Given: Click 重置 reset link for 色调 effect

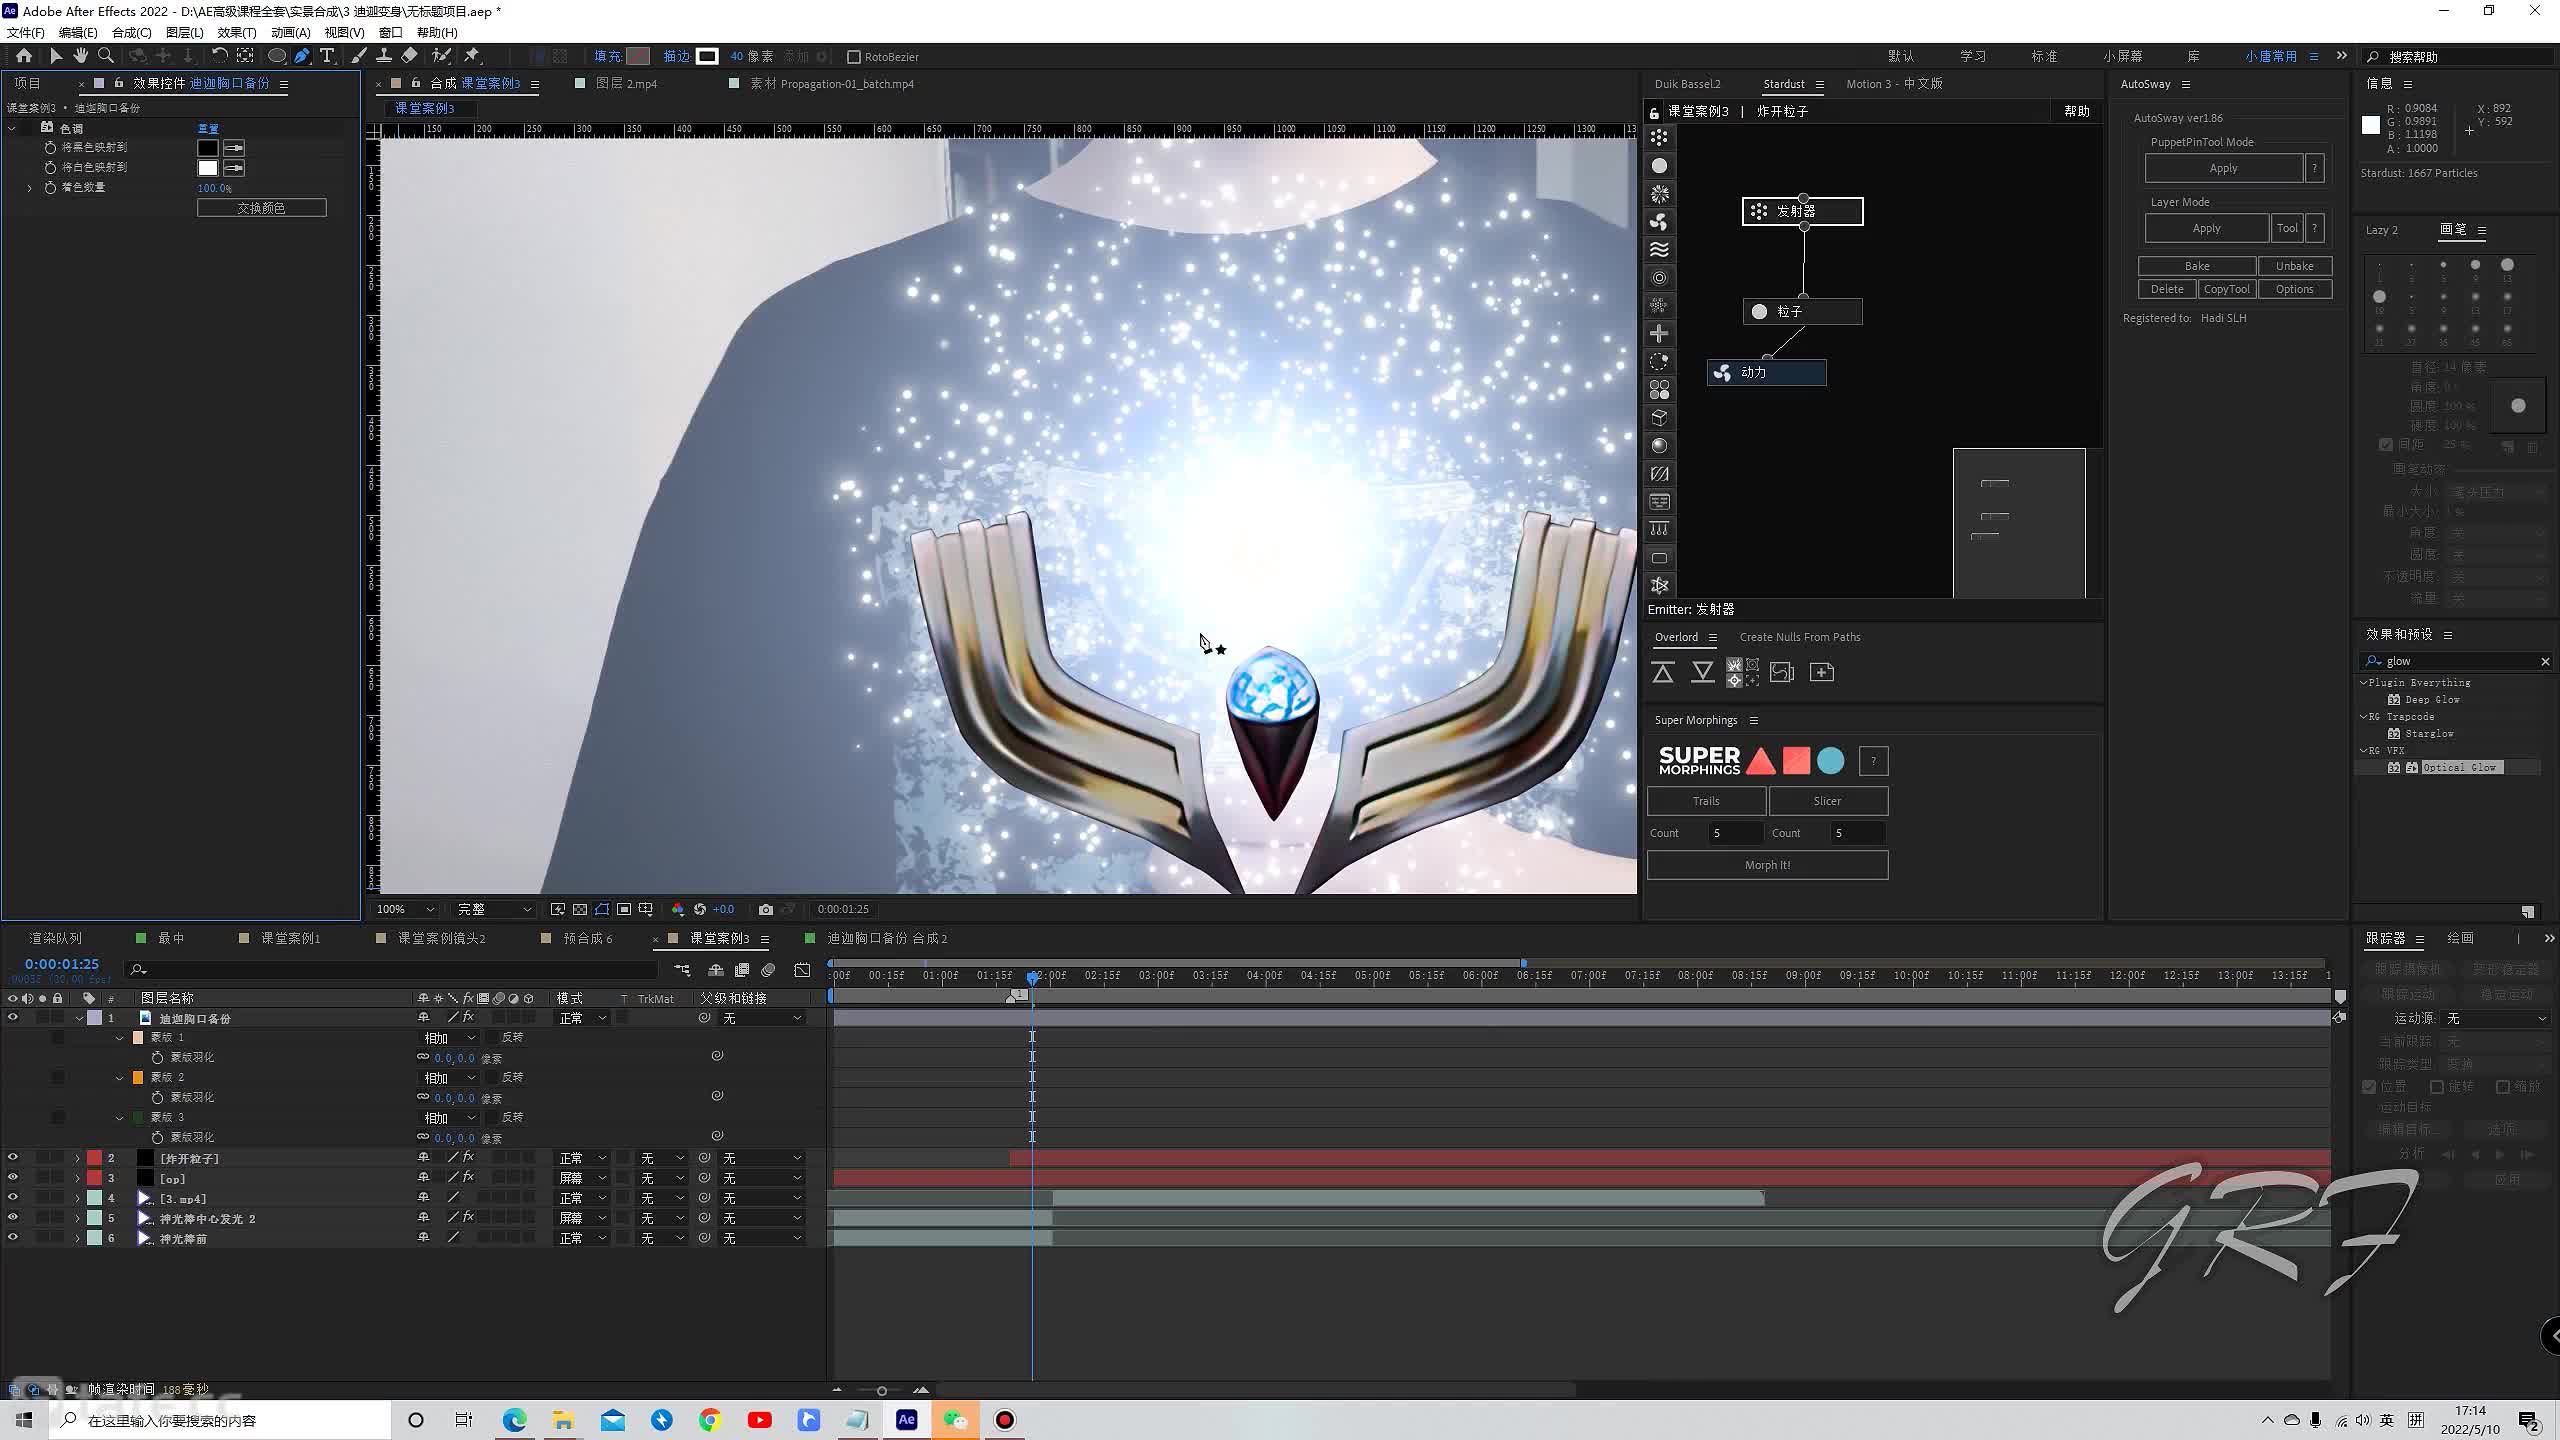Looking at the screenshot, I should point(208,128).
